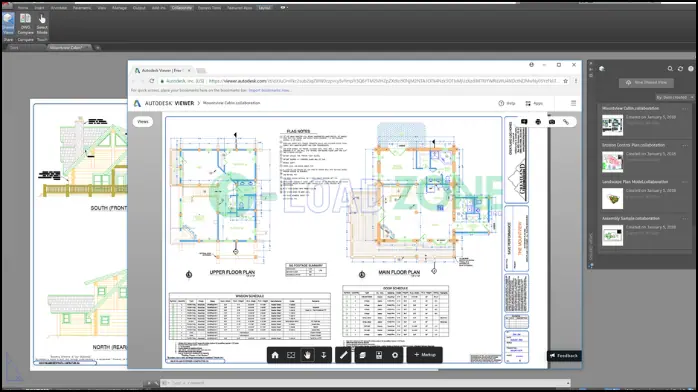
Task: Open options for Assembly Sample view
Action: coord(685,219)
